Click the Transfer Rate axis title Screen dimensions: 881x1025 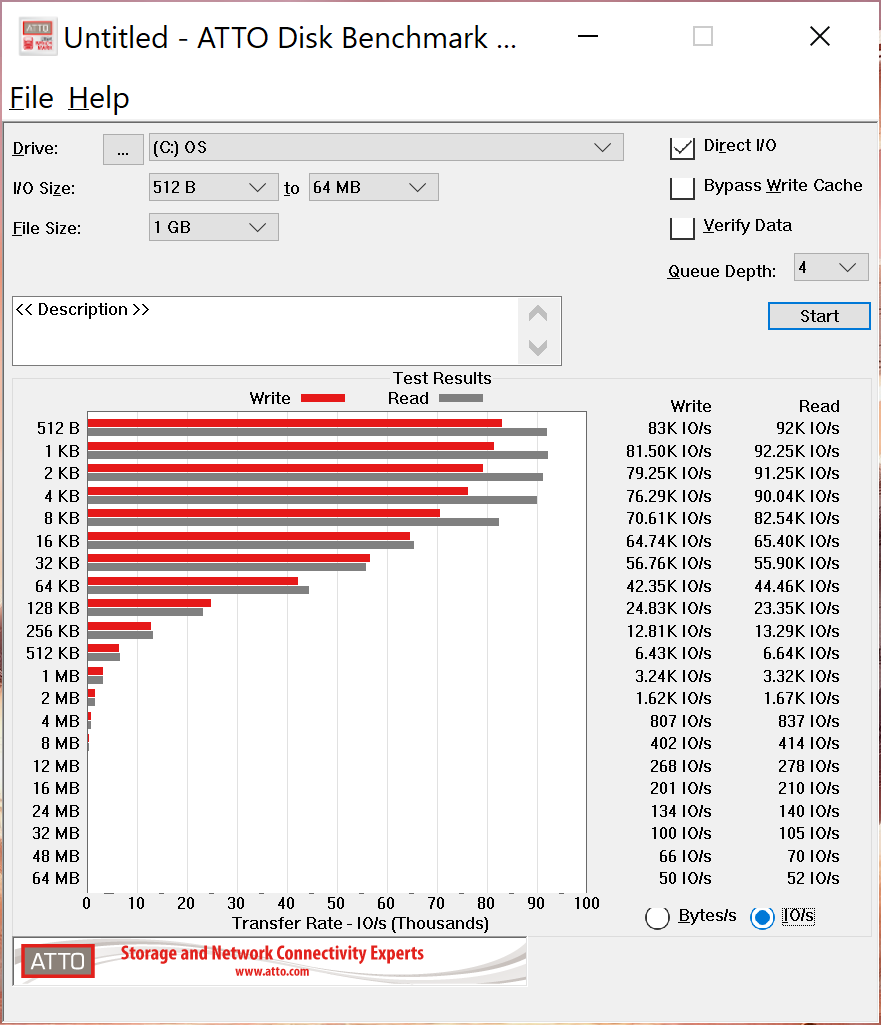pyautogui.click(x=360, y=924)
